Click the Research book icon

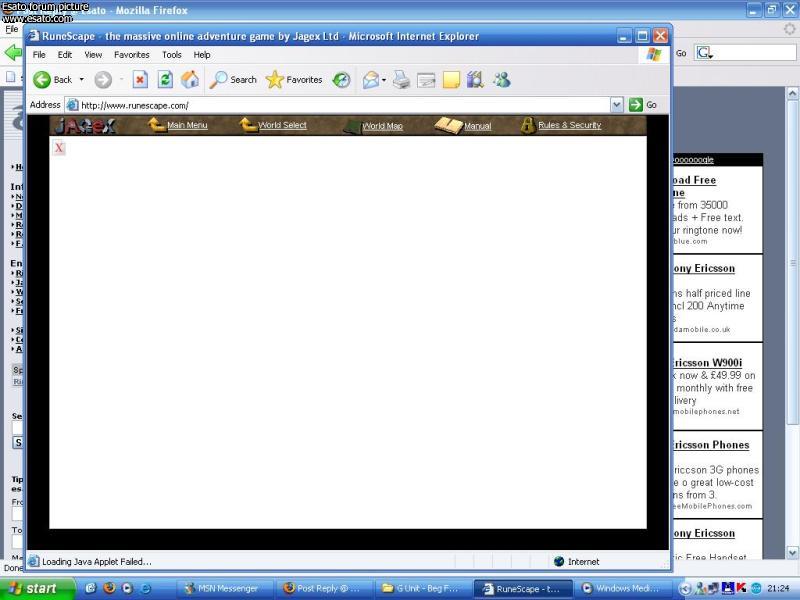(x=475, y=80)
